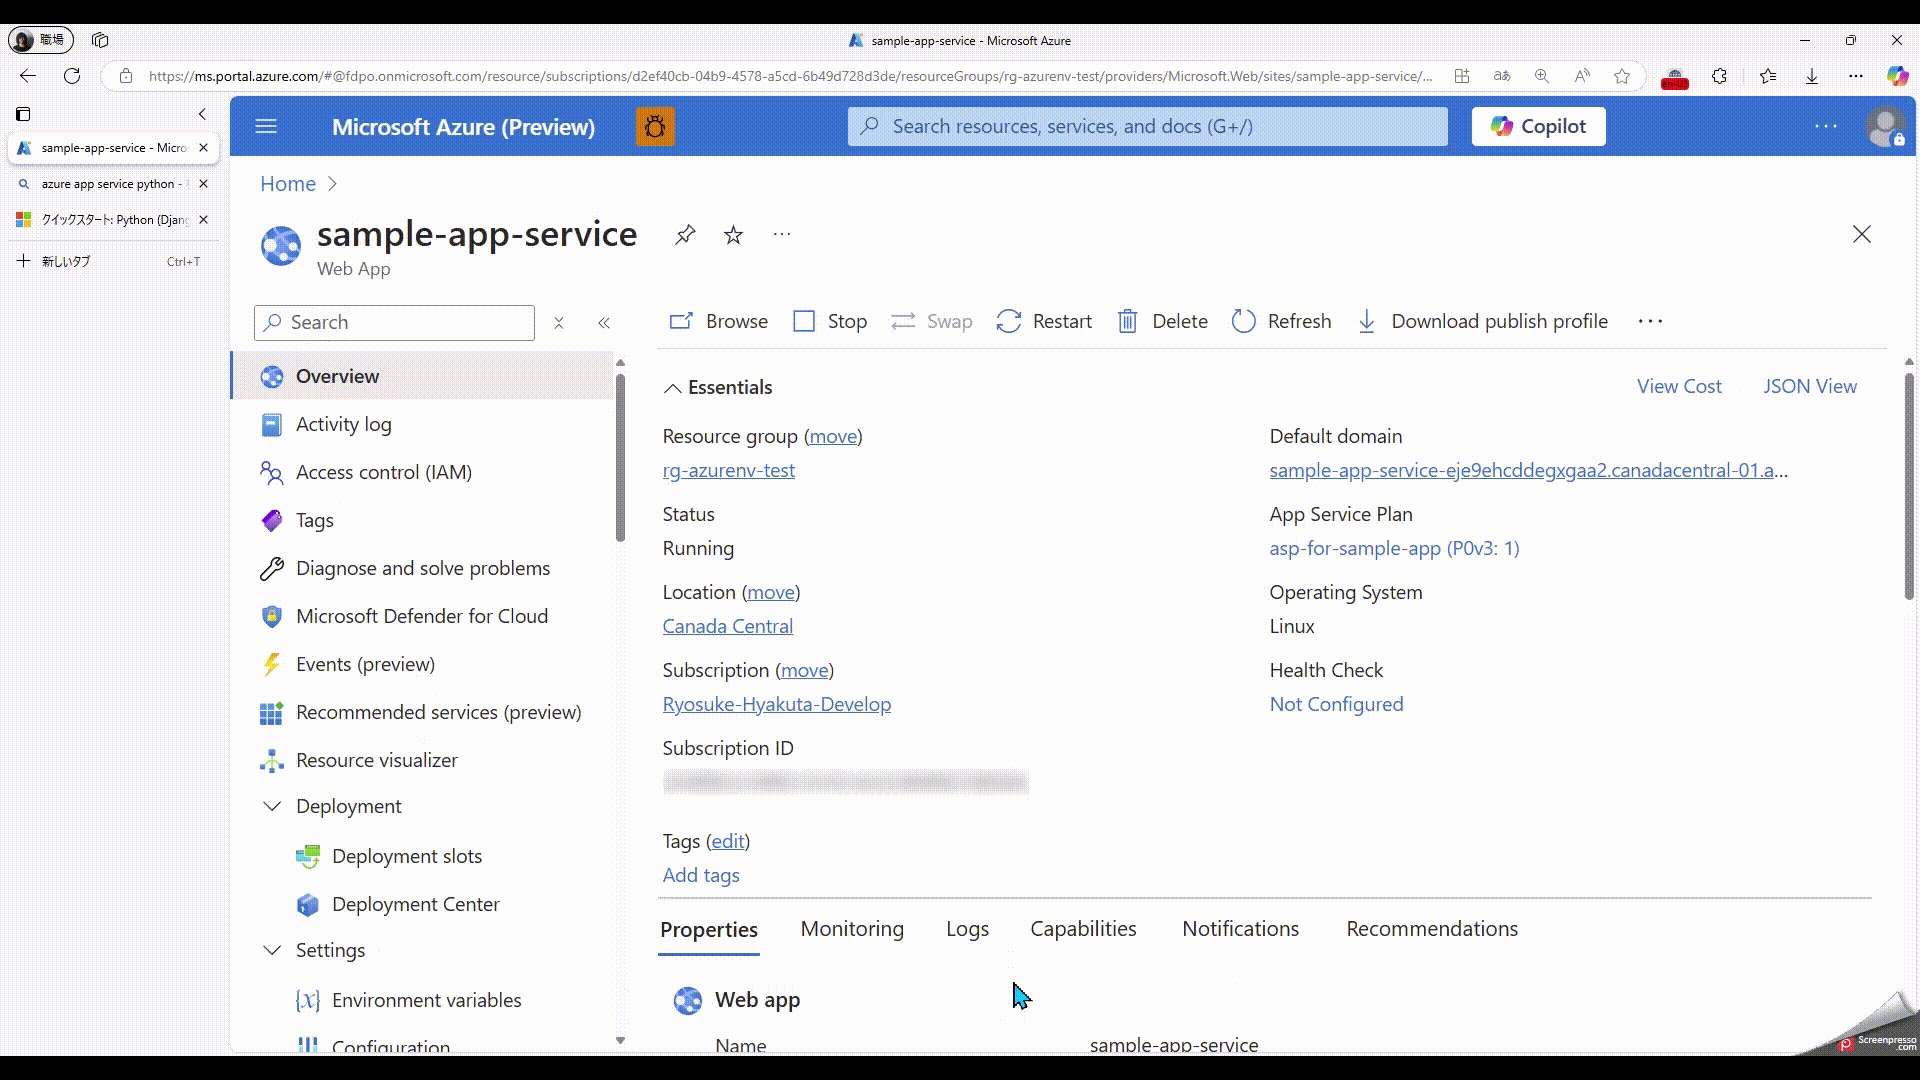
Task: Reload the browser page
Action: coord(72,76)
